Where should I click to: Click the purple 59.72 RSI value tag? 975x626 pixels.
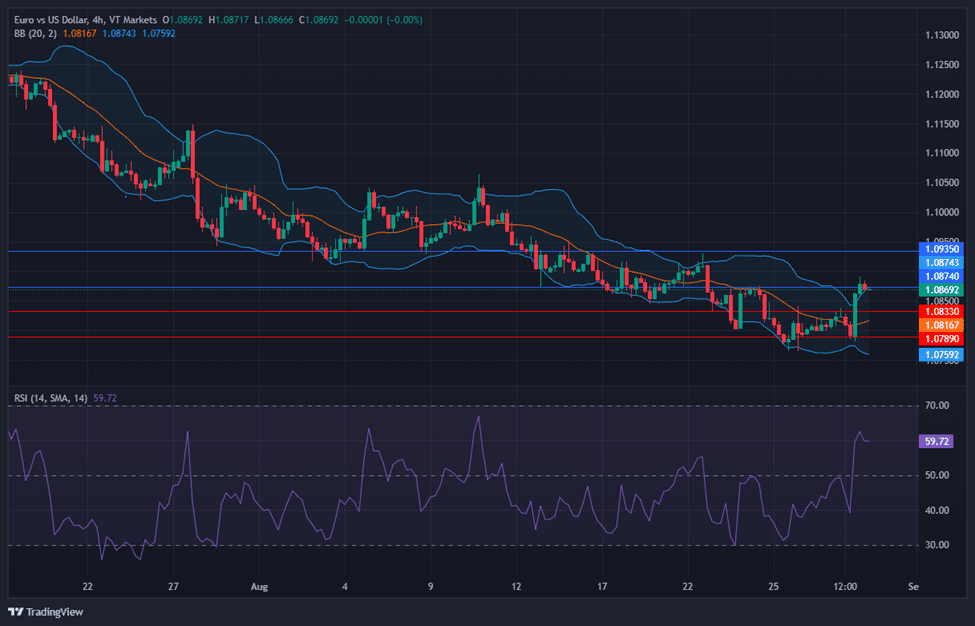pyautogui.click(x=933, y=440)
